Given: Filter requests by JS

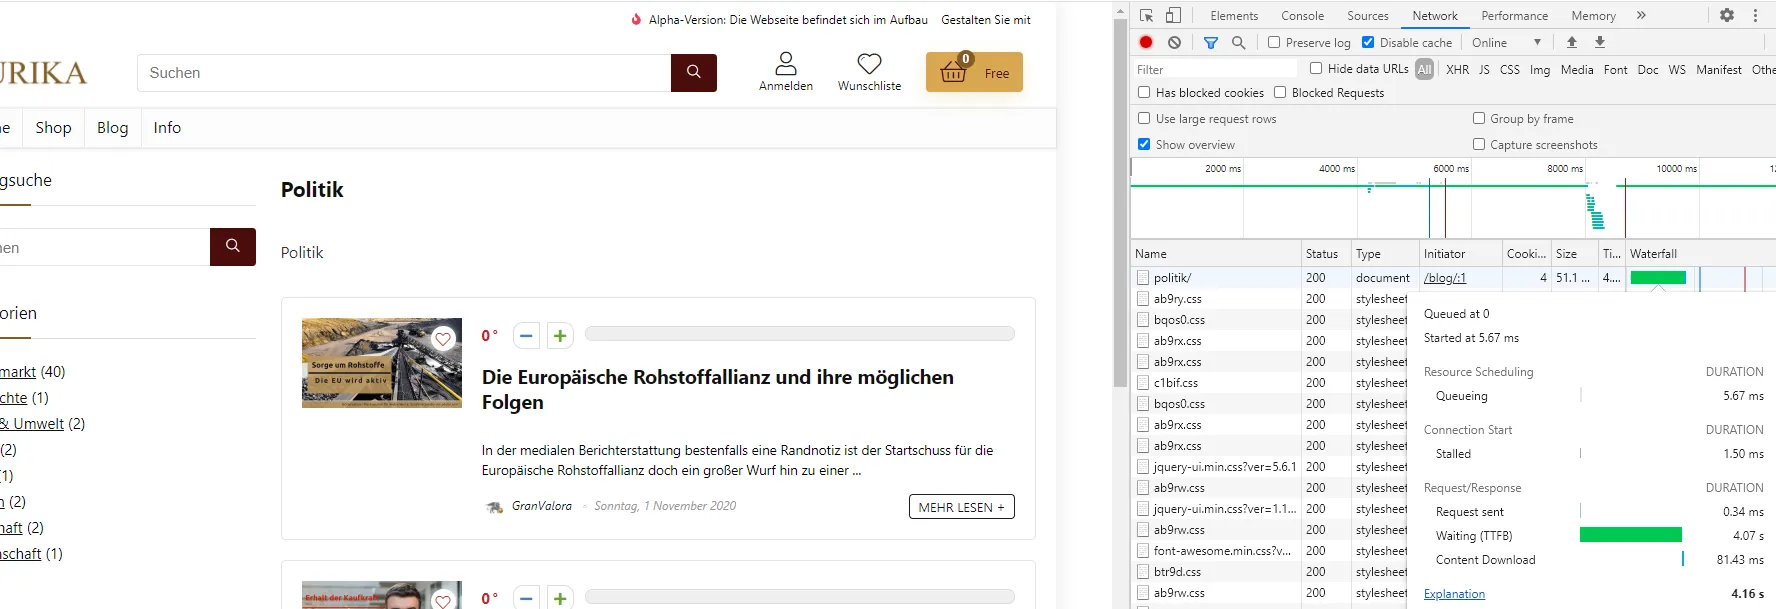Looking at the screenshot, I should click(x=1484, y=69).
